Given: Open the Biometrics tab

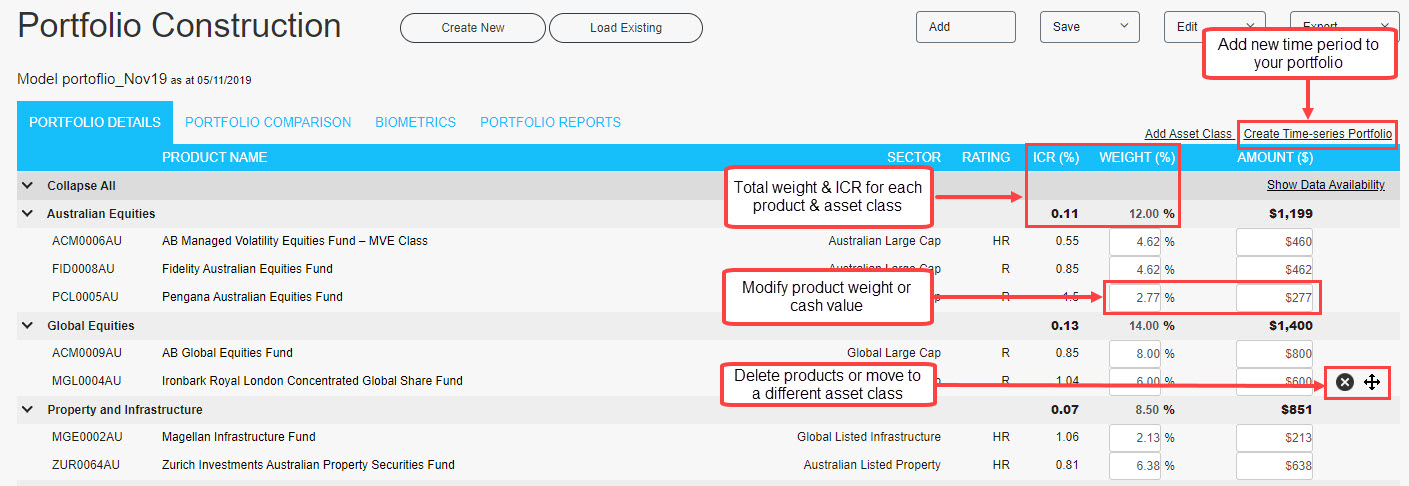Looking at the screenshot, I should click(415, 123).
